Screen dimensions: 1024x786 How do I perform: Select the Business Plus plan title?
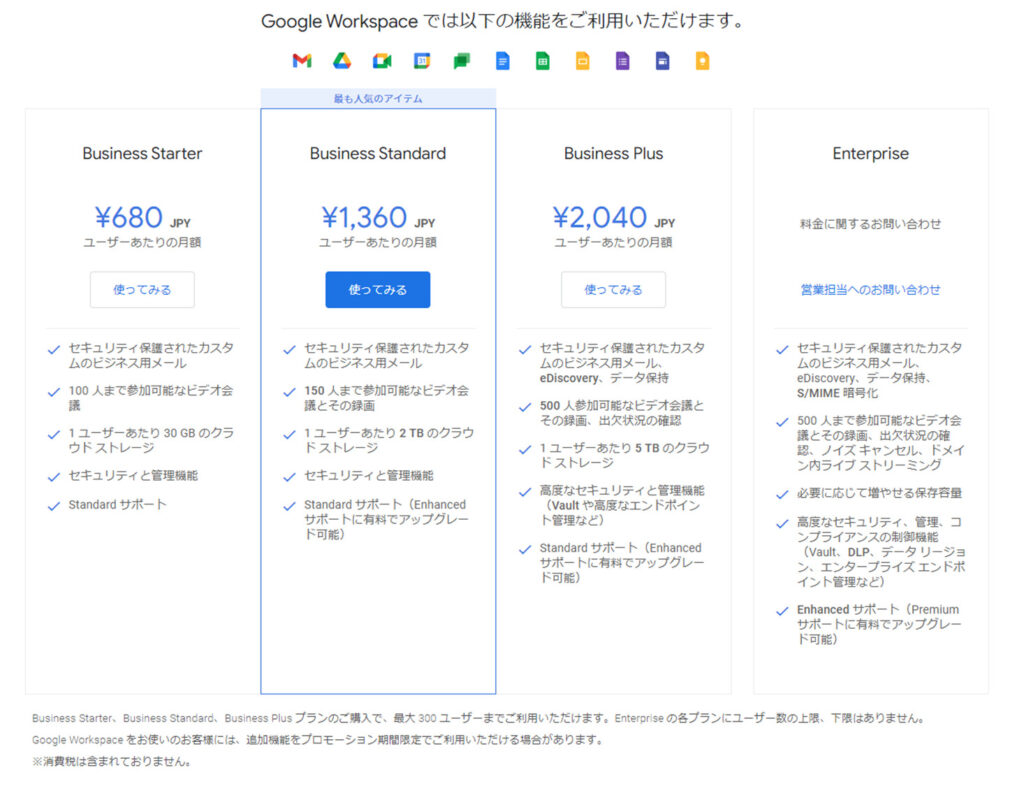pos(613,153)
